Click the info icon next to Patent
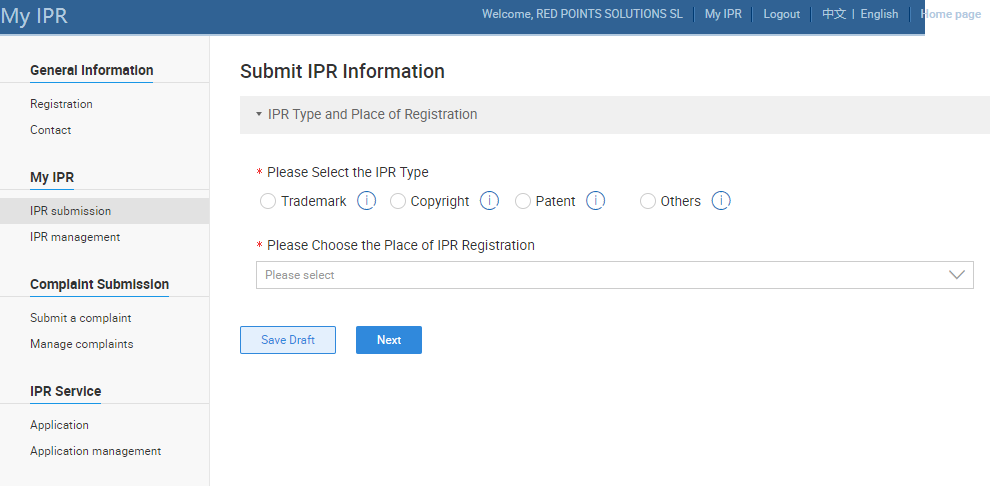991x486 pixels. [x=596, y=201]
